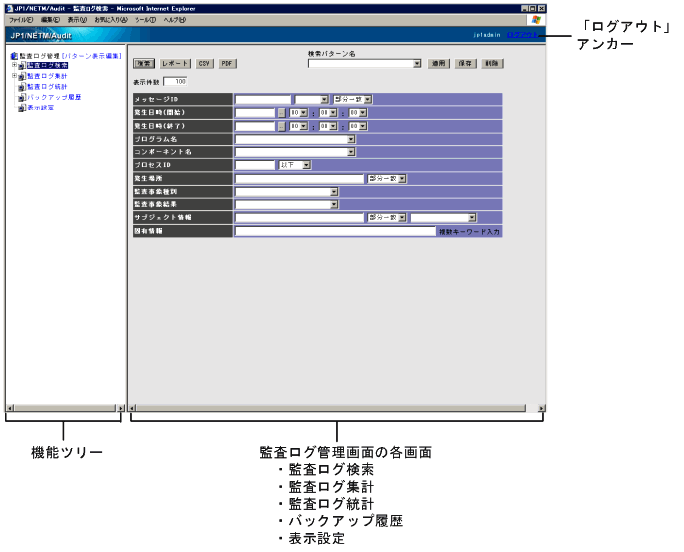Export results with the PDF button

tap(227, 64)
